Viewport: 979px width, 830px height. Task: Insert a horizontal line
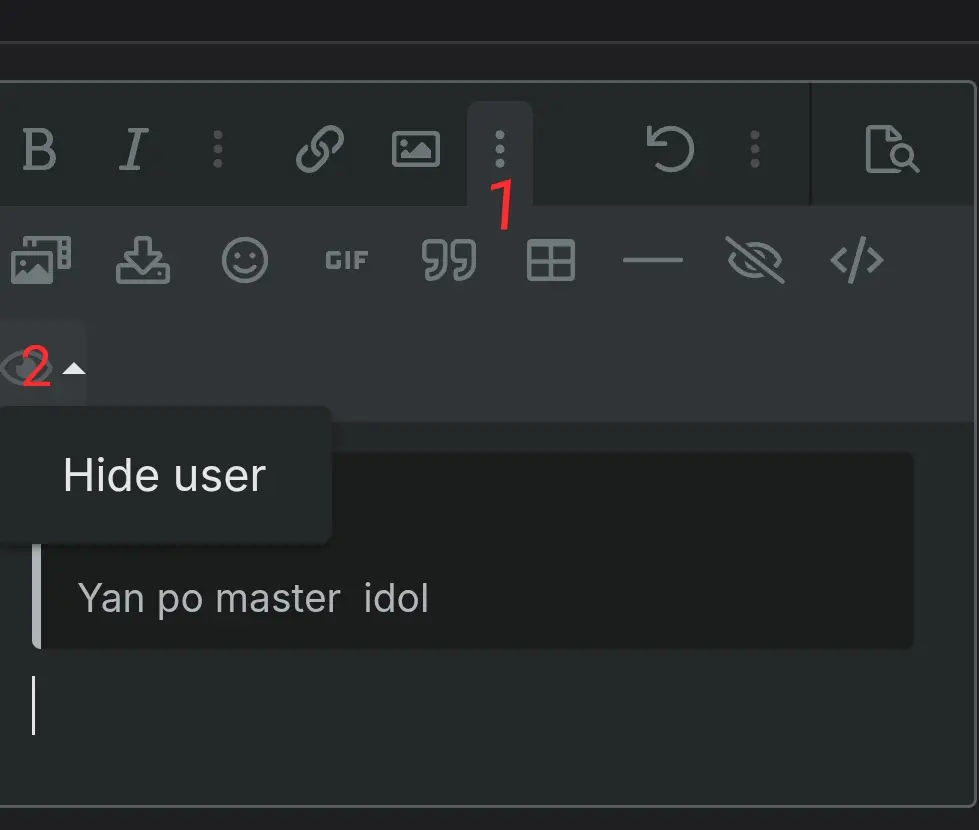coord(652,260)
